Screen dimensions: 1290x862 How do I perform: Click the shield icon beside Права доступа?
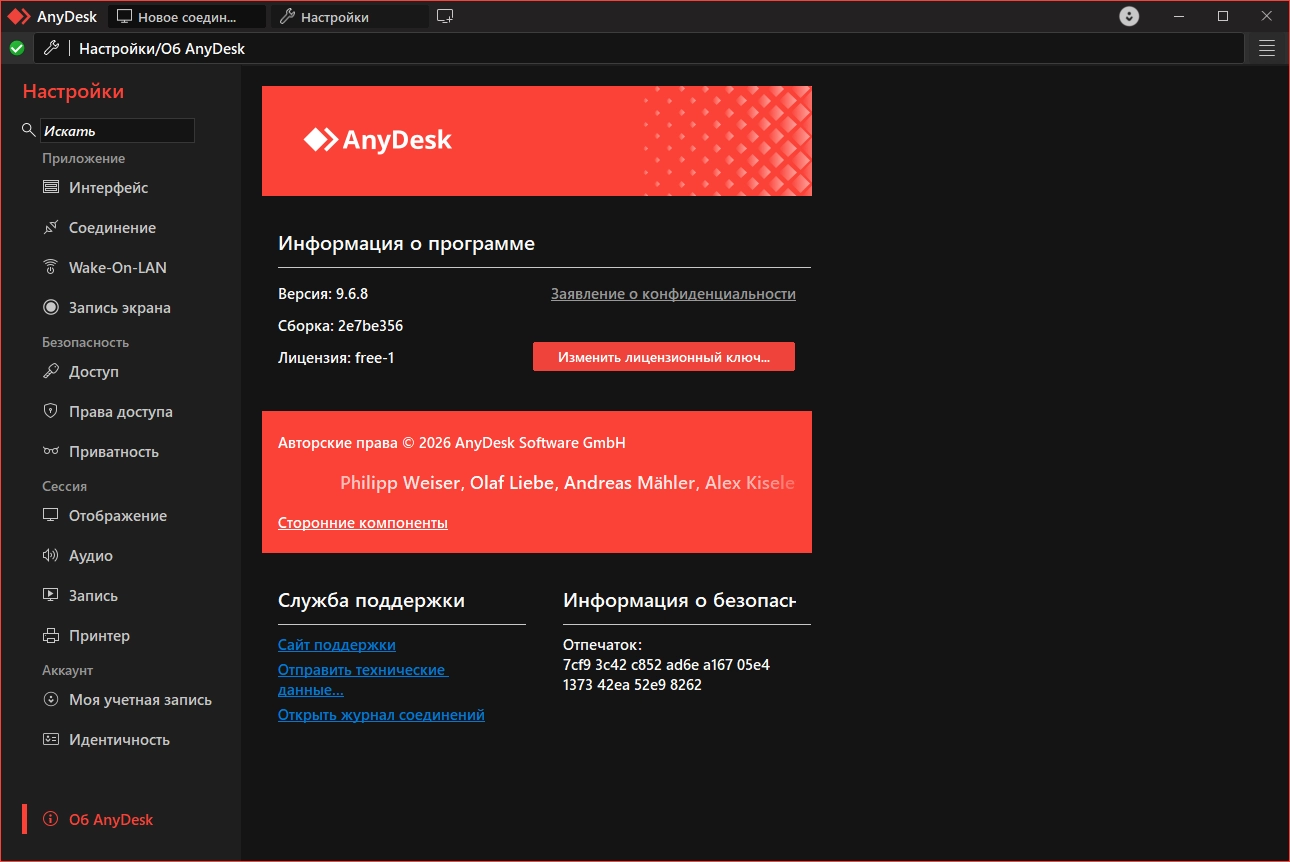point(51,412)
